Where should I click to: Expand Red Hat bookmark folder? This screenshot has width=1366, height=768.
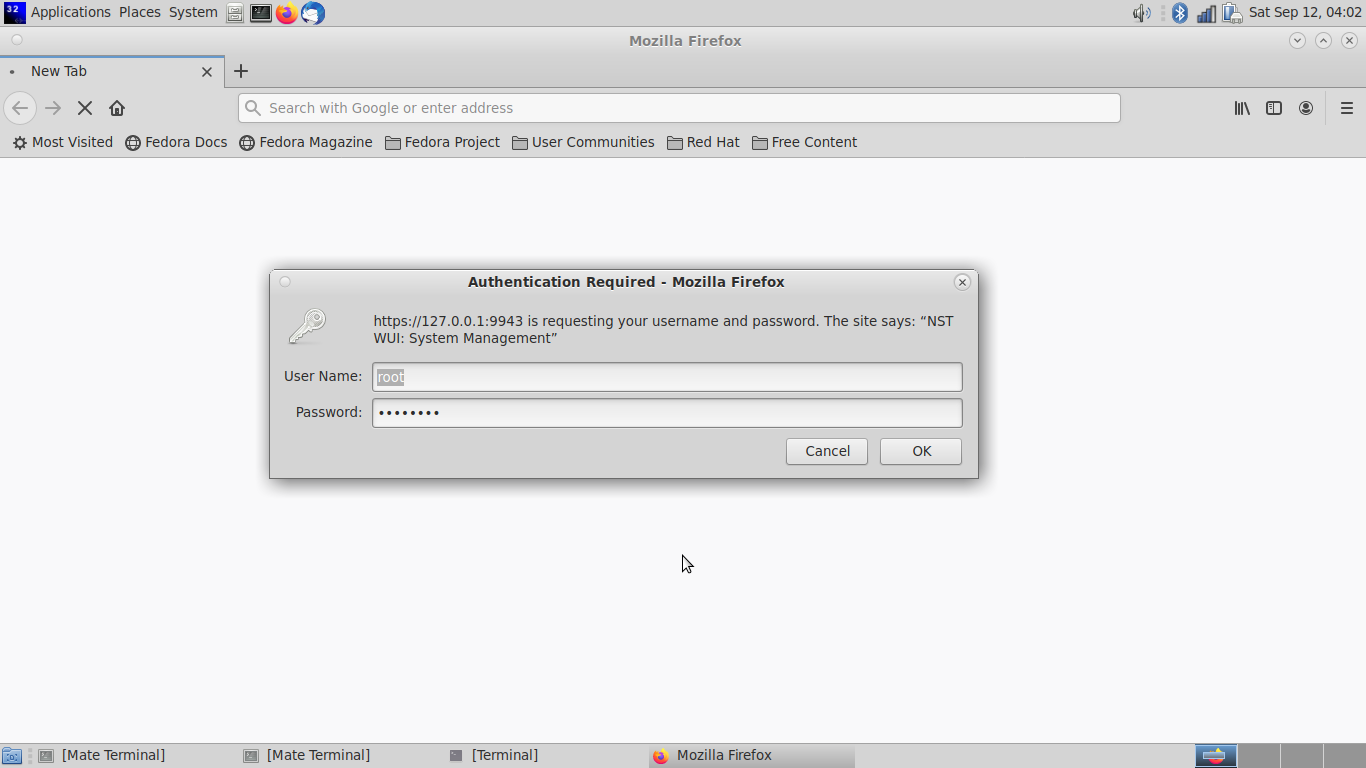tap(703, 142)
